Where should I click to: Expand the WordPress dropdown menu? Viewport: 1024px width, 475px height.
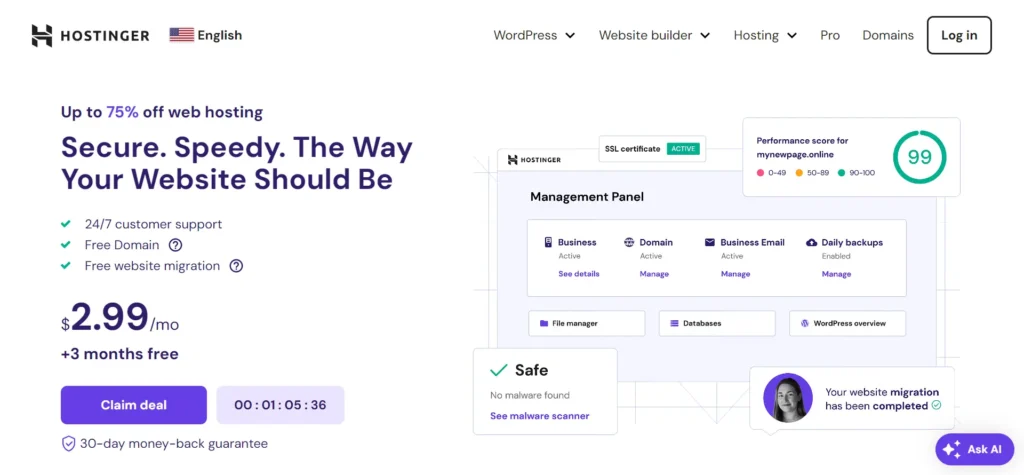point(534,35)
